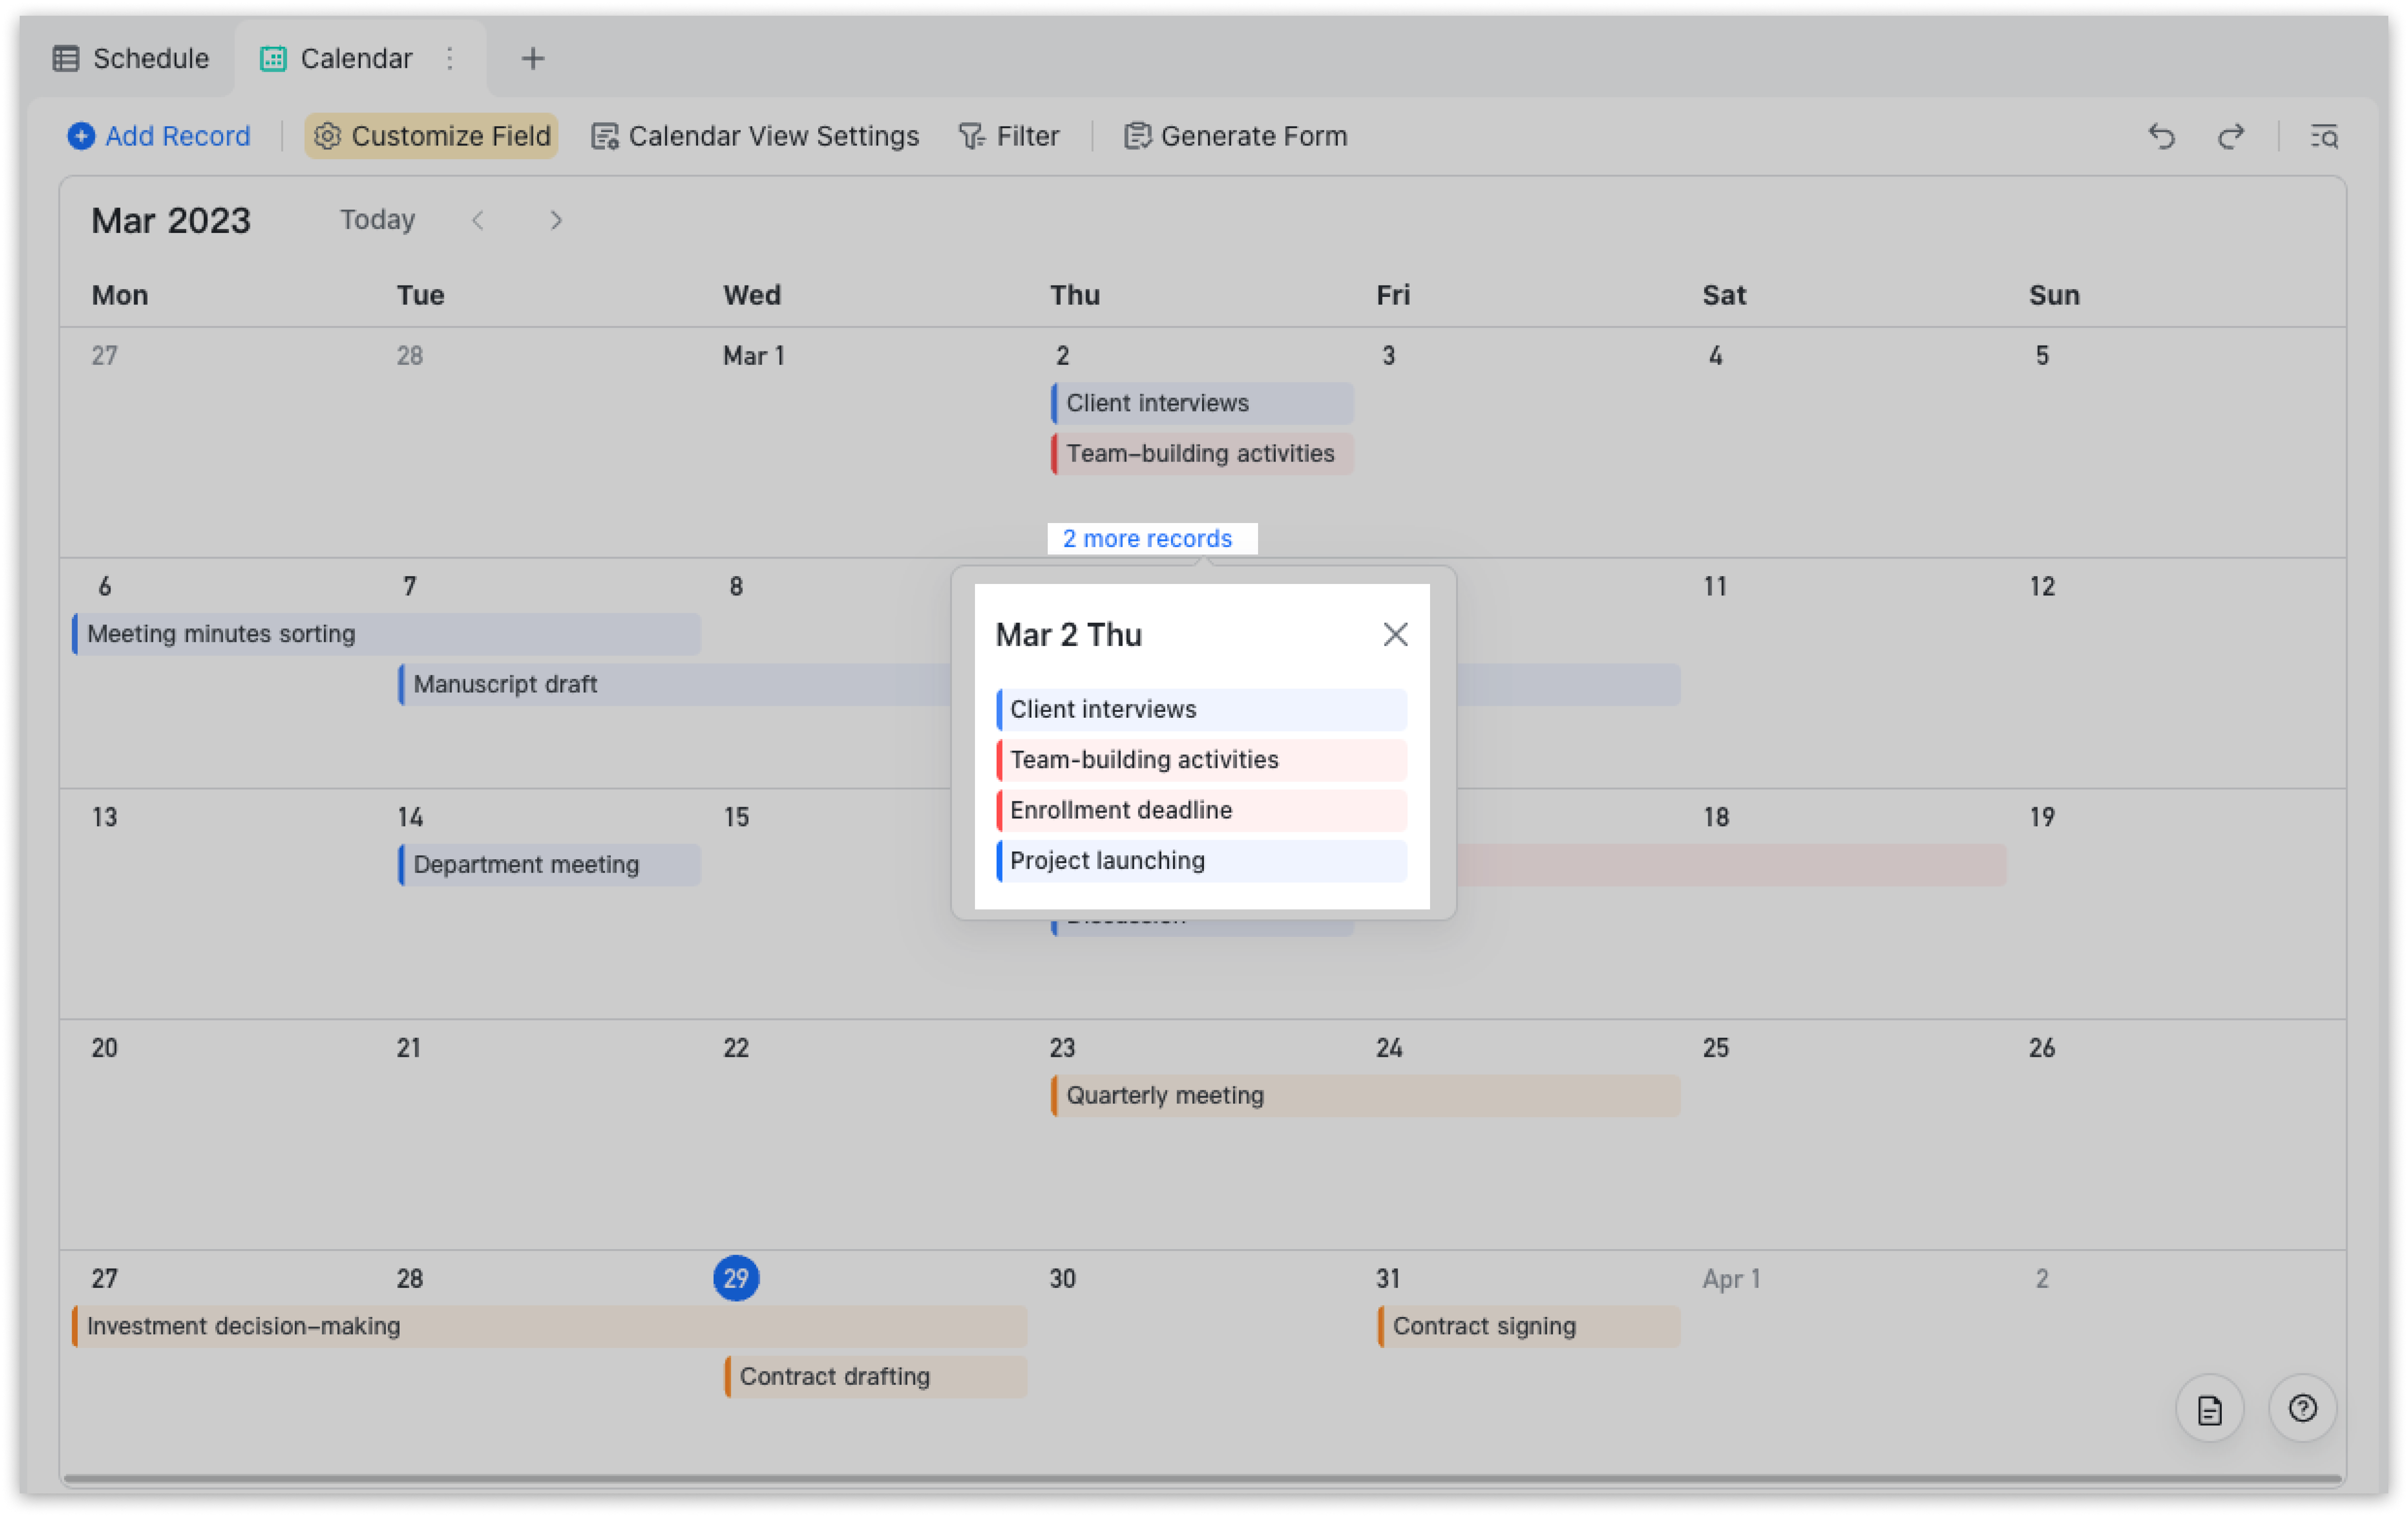The width and height of the screenshot is (2408, 1517).
Task: Click Add Record button
Action: coord(160,136)
